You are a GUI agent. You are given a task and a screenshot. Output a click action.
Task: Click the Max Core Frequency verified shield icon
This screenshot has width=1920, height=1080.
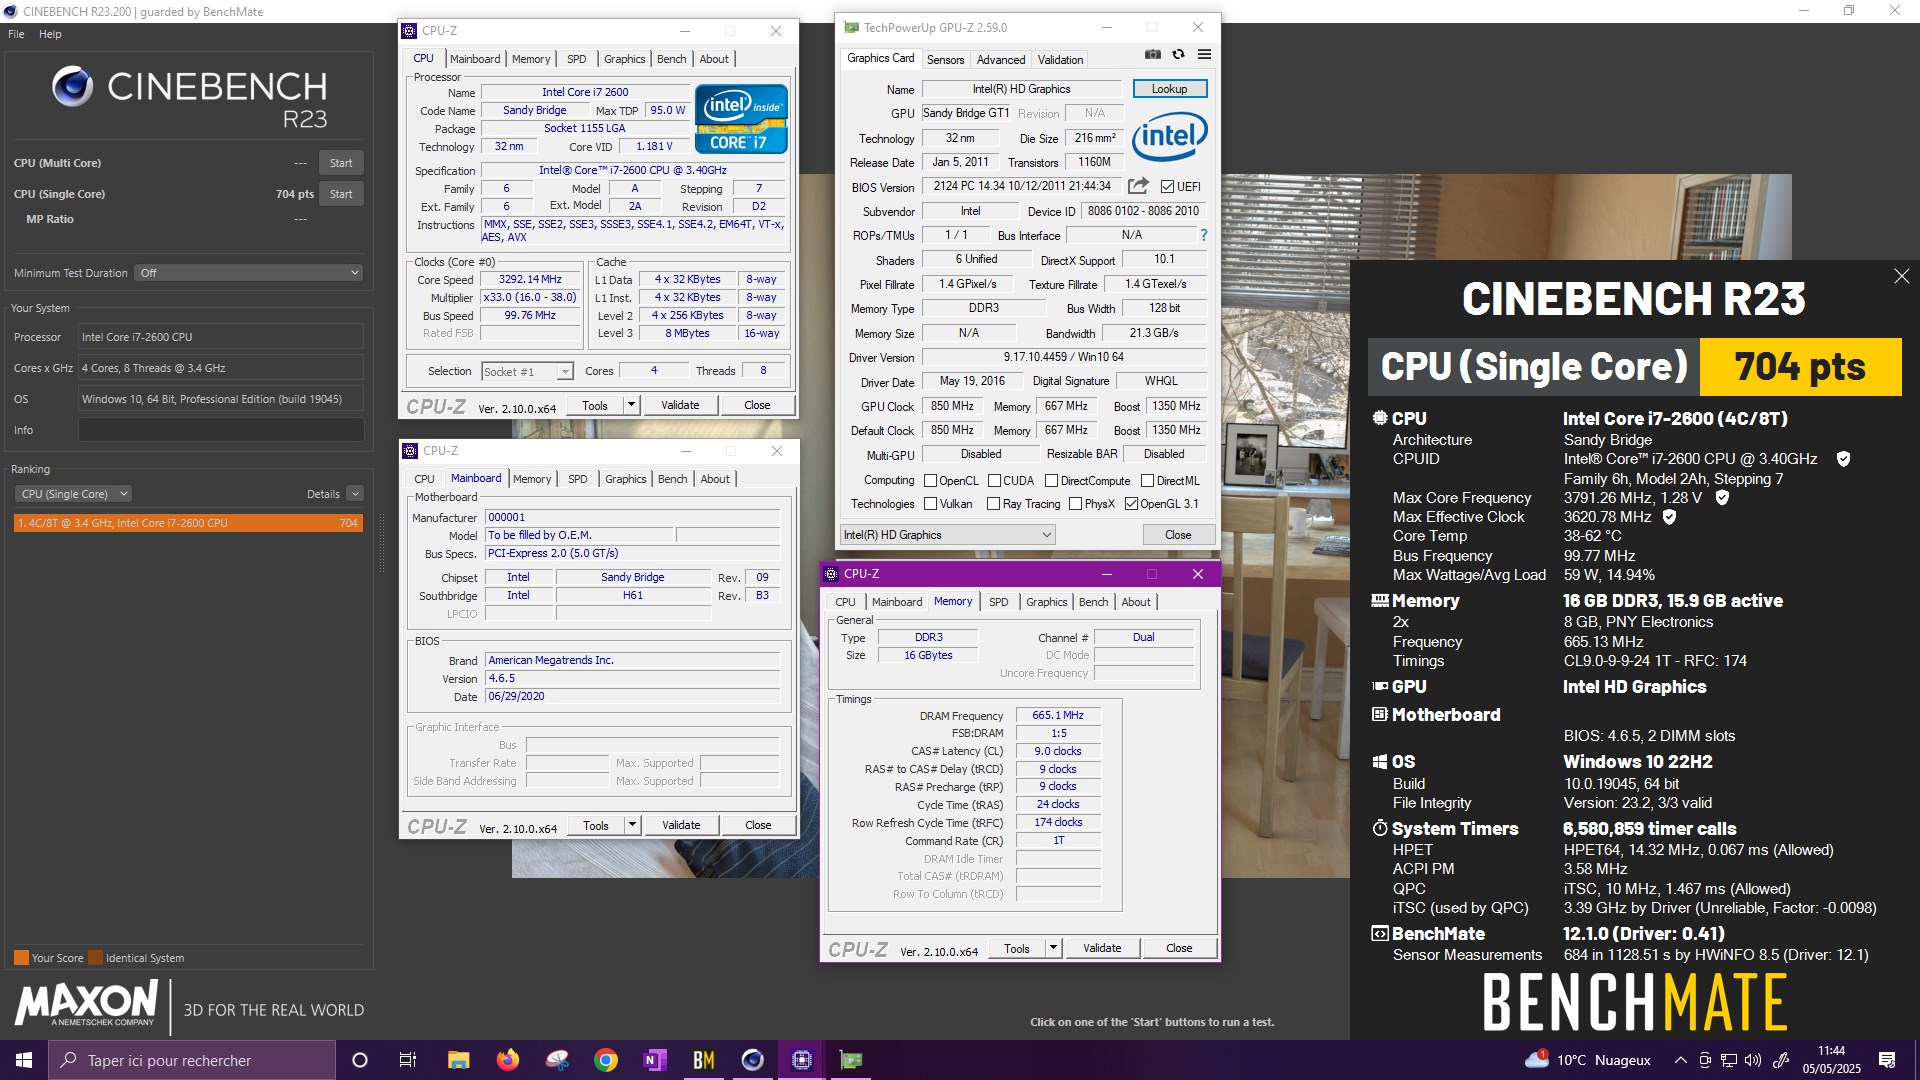click(x=1722, y=497)
